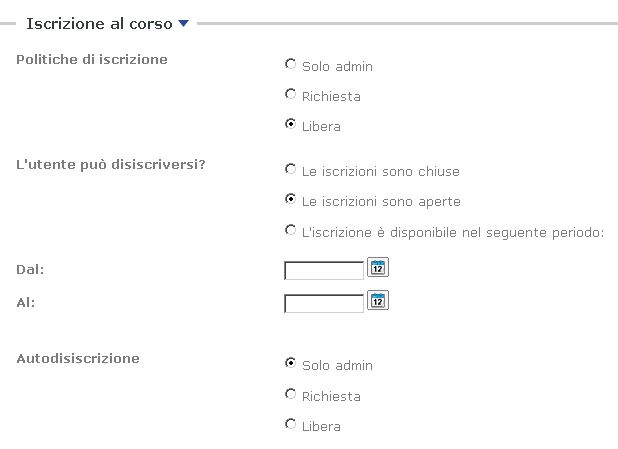Enable L'iscrizione è disponibile nel seguente periodo
The height and width of the screenshot is (449, 618).
click(291, 231)
